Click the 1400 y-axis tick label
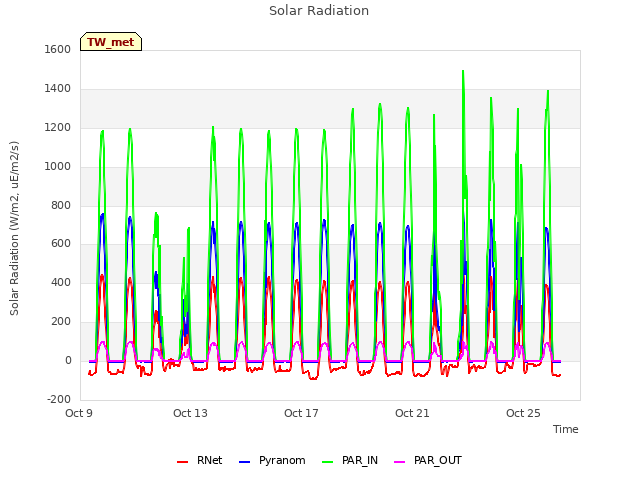Viewport: 640px width, 480px height. [x=58, y=88]
